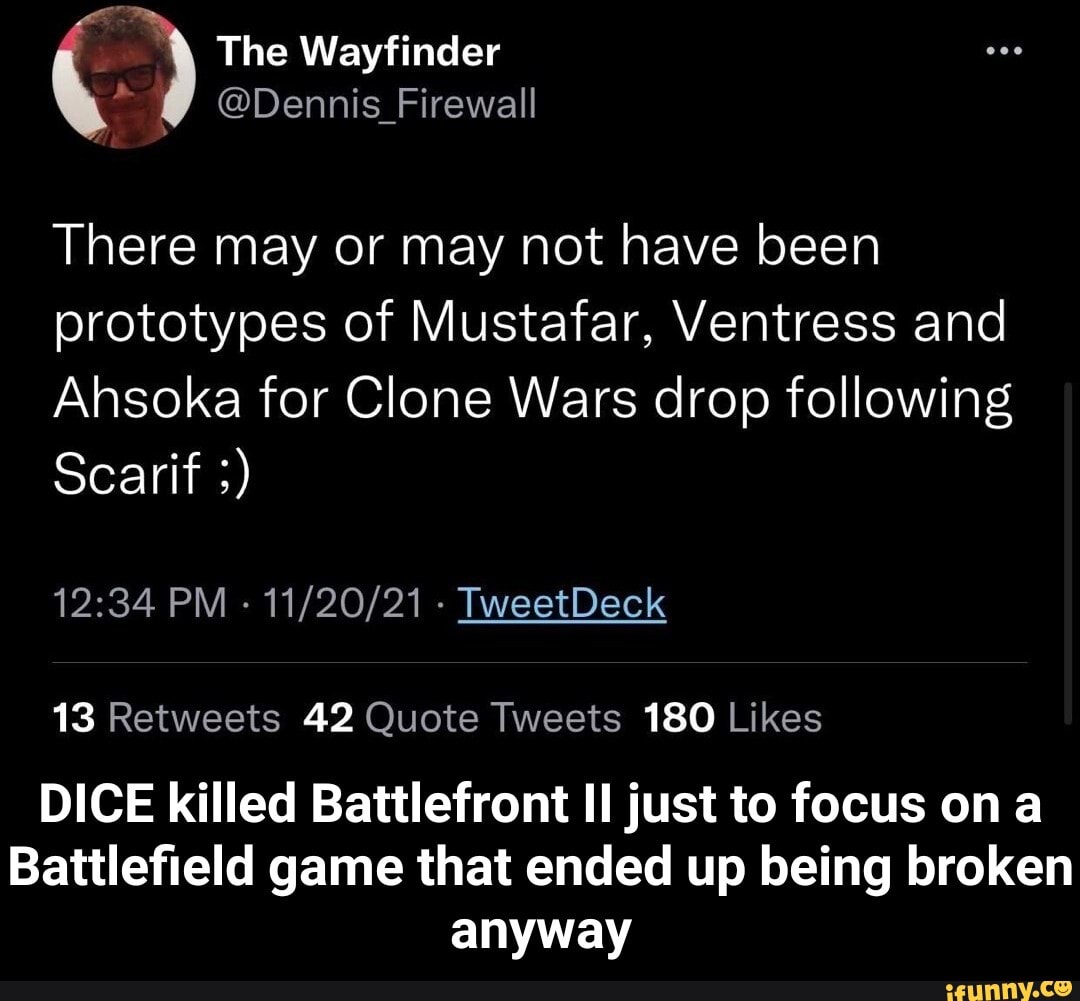The image size is (1080, 1001).
Task: Click the divider line below the timestamp
Action: pyautogui.click(x=540, y=661)
